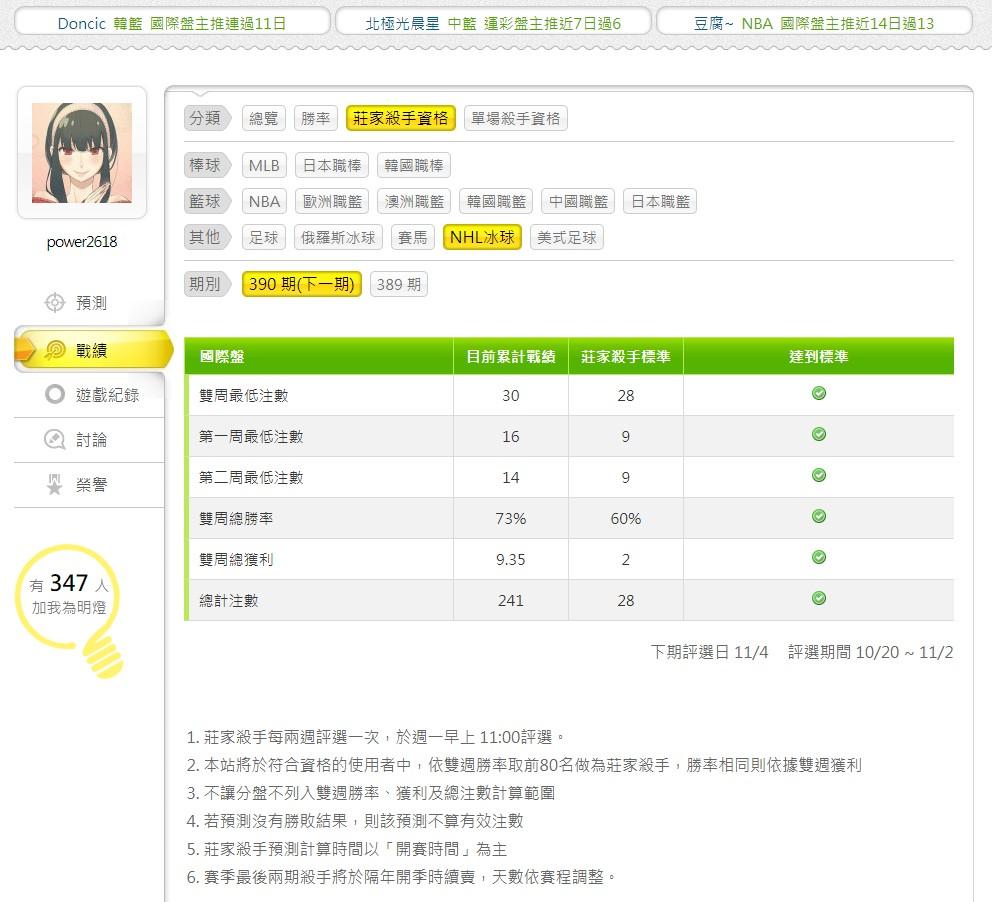Choose the 韓國職籃 filter
This screenshot has height=902, width=992.
[496, 202]
